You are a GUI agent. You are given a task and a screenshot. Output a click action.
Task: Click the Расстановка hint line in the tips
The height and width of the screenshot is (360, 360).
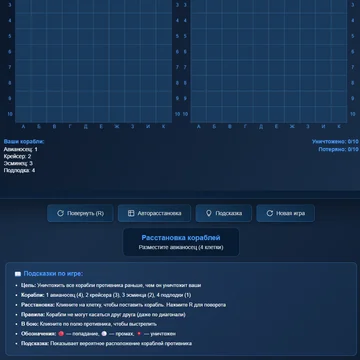point(123,305)
